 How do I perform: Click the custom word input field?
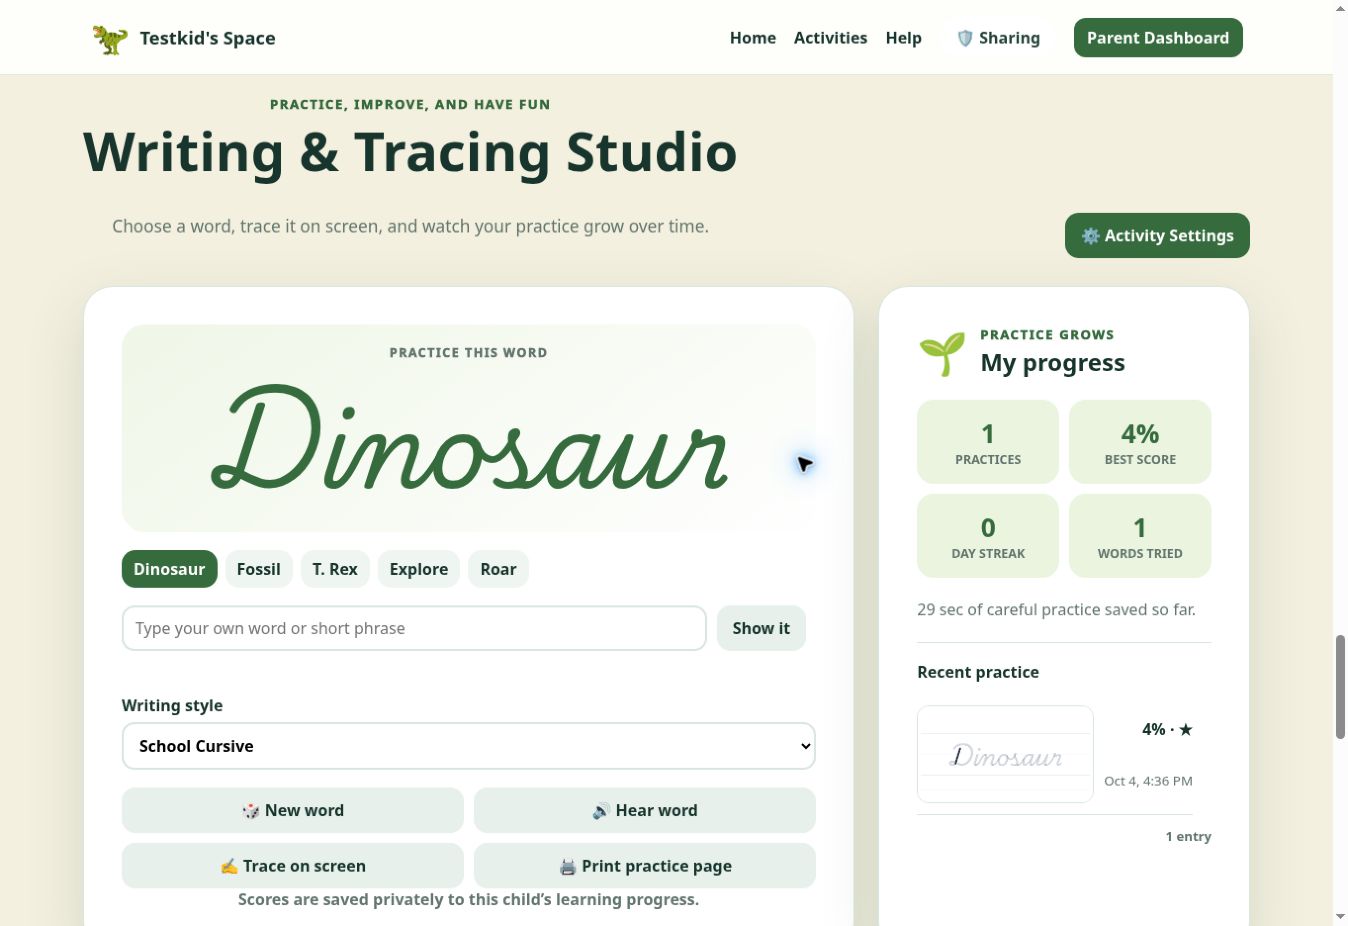pos(414,628)
